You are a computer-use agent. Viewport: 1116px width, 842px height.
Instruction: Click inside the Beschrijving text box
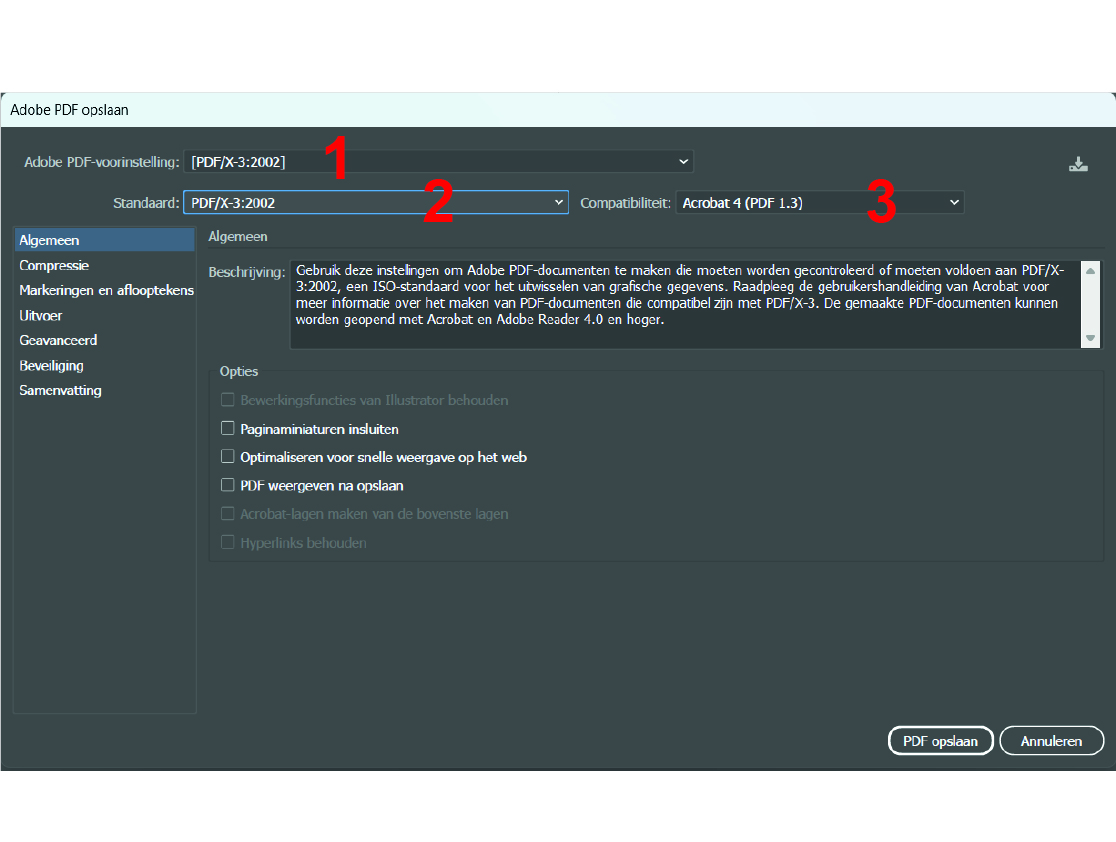[680, 303]
